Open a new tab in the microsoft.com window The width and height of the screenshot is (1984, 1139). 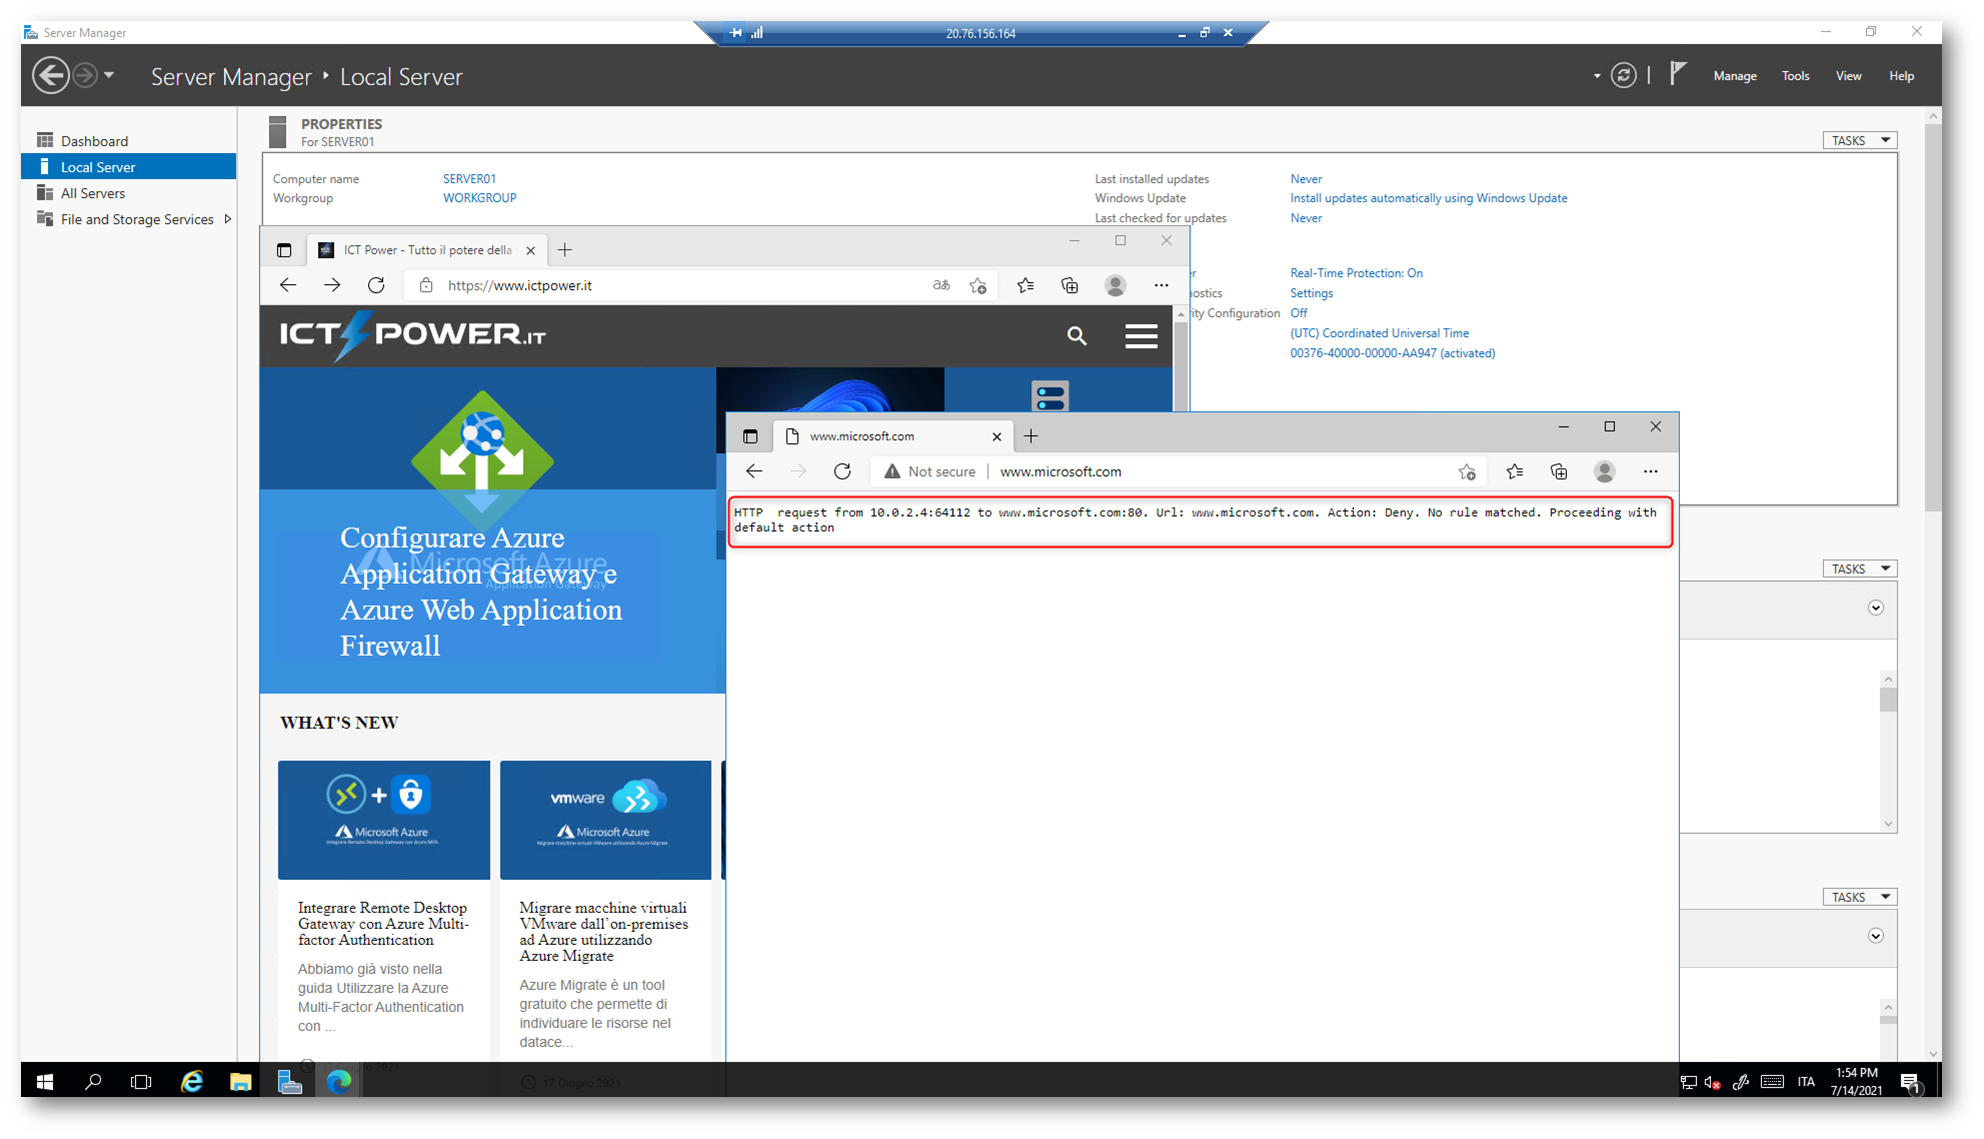(1031, 436)
